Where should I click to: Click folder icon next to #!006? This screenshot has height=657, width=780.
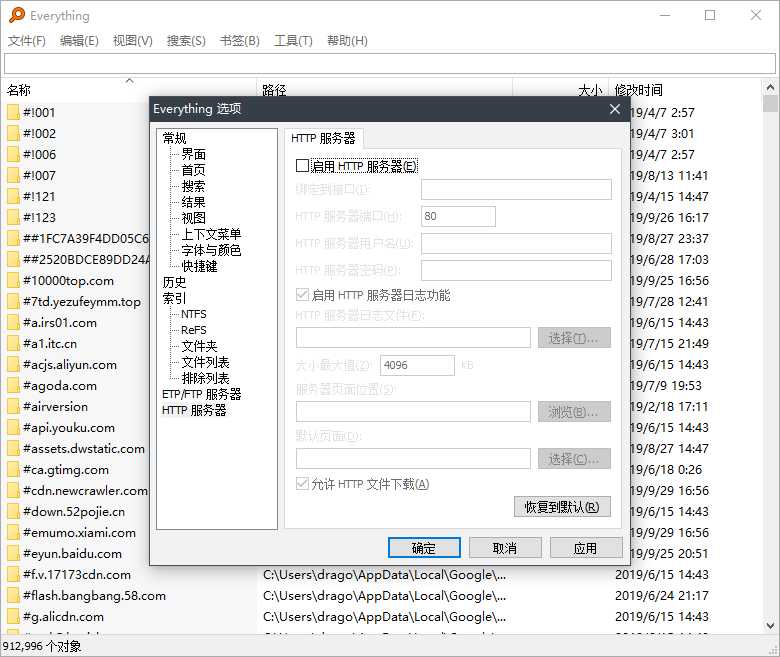[13, 154]
